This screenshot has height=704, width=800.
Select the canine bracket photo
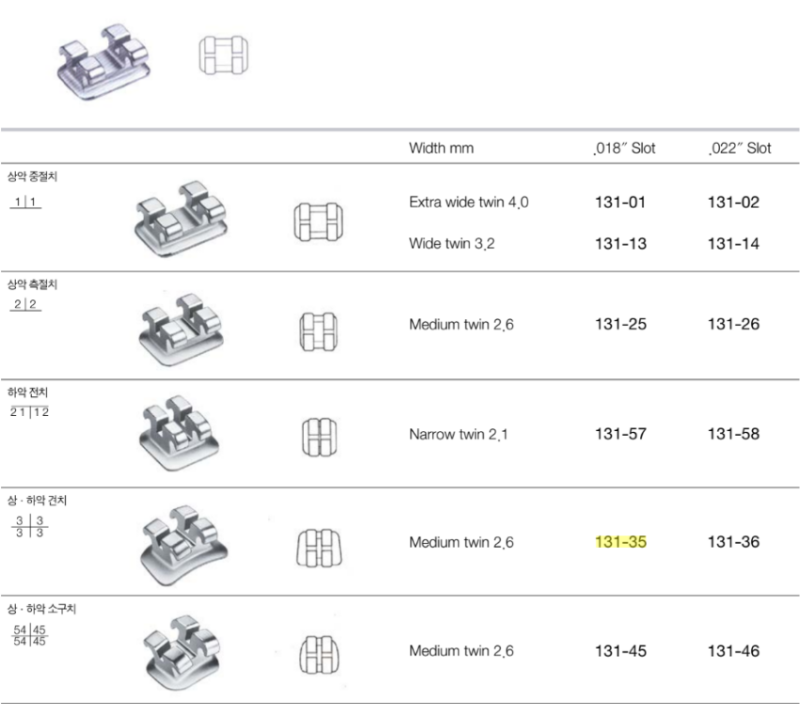point(184,545)
